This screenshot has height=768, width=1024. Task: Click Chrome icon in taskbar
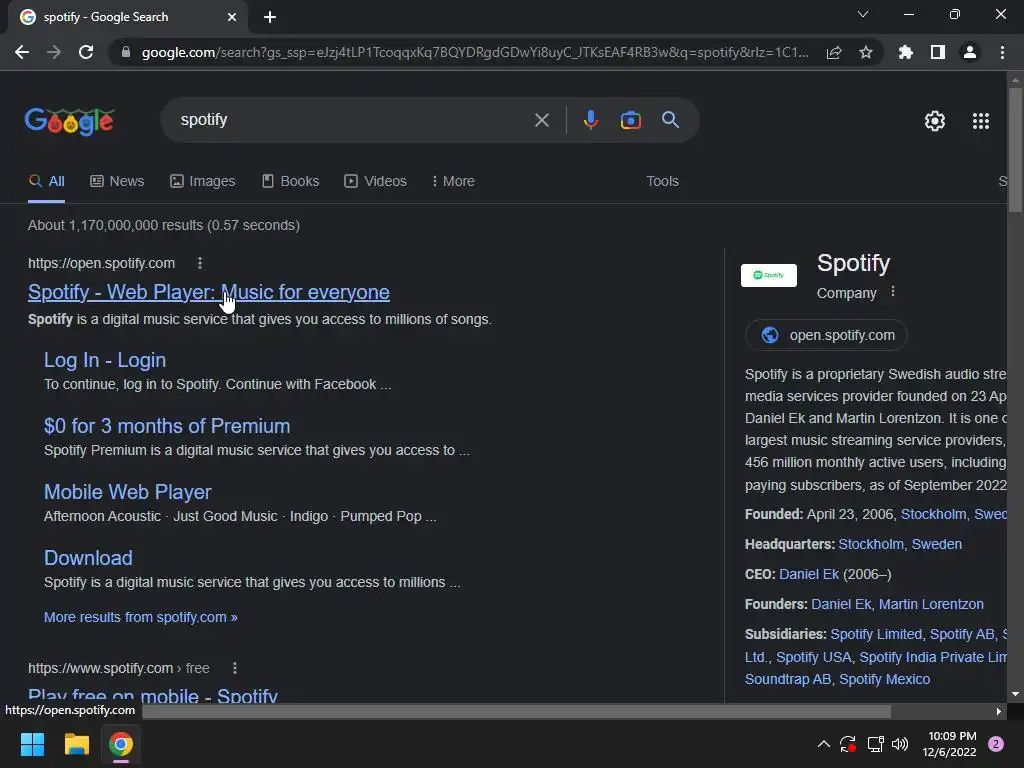[121, 744]
